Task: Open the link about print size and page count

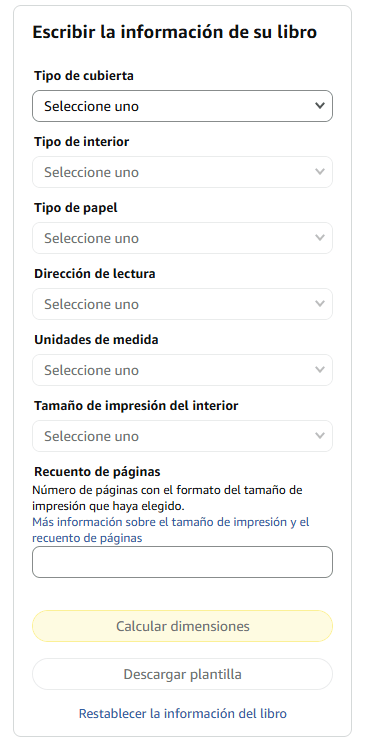Action: pos(170,530)
